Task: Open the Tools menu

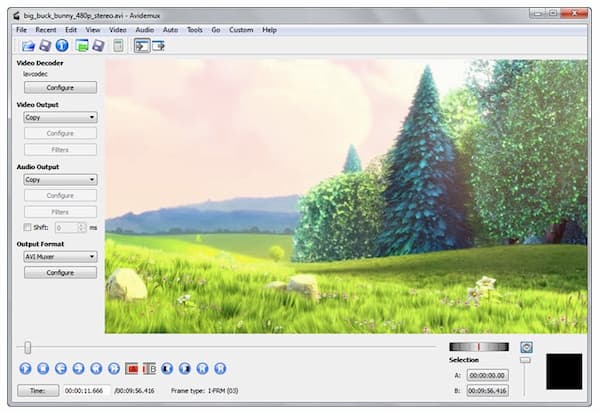Action: click(194, 30)
